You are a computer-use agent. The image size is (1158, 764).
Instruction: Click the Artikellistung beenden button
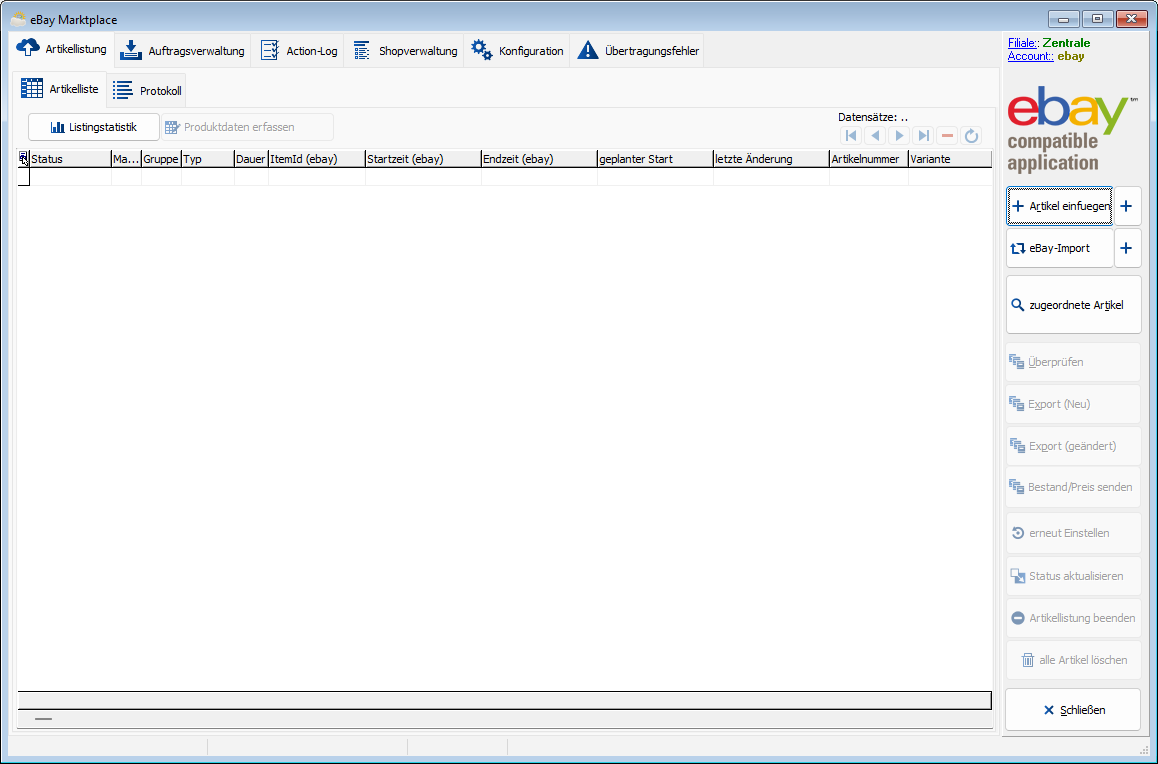(1074, 618)
